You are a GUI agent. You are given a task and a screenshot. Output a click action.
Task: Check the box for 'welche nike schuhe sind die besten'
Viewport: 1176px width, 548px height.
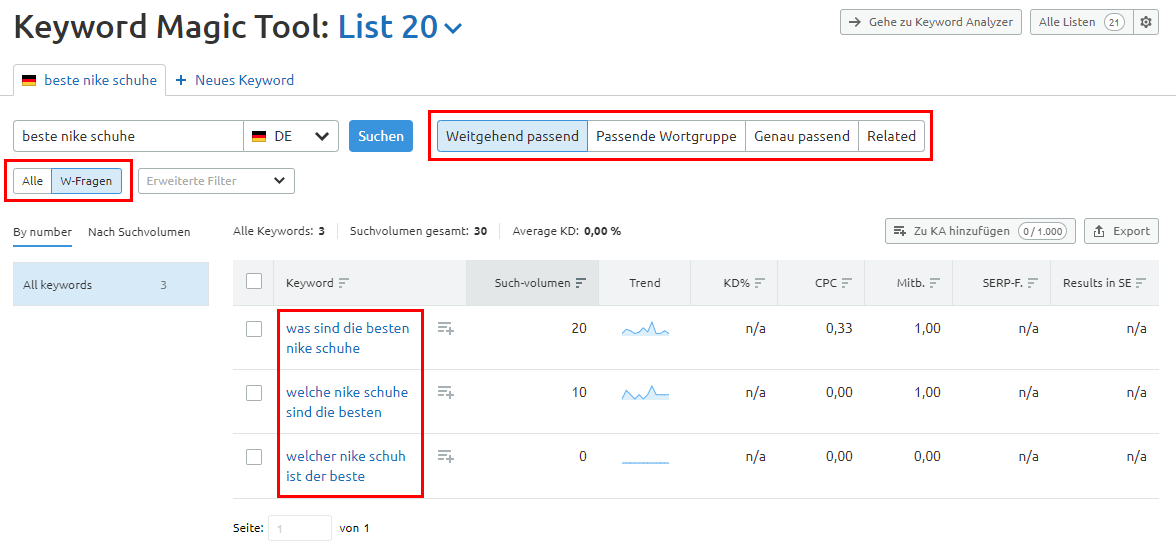pyautogui.click(x=254, y=392)
